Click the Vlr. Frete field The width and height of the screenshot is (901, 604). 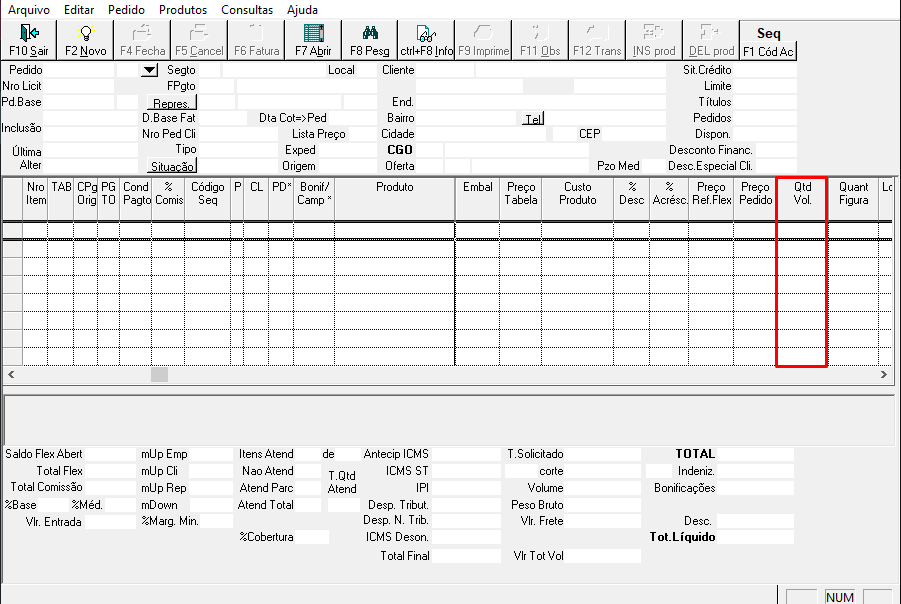[603, 521]
